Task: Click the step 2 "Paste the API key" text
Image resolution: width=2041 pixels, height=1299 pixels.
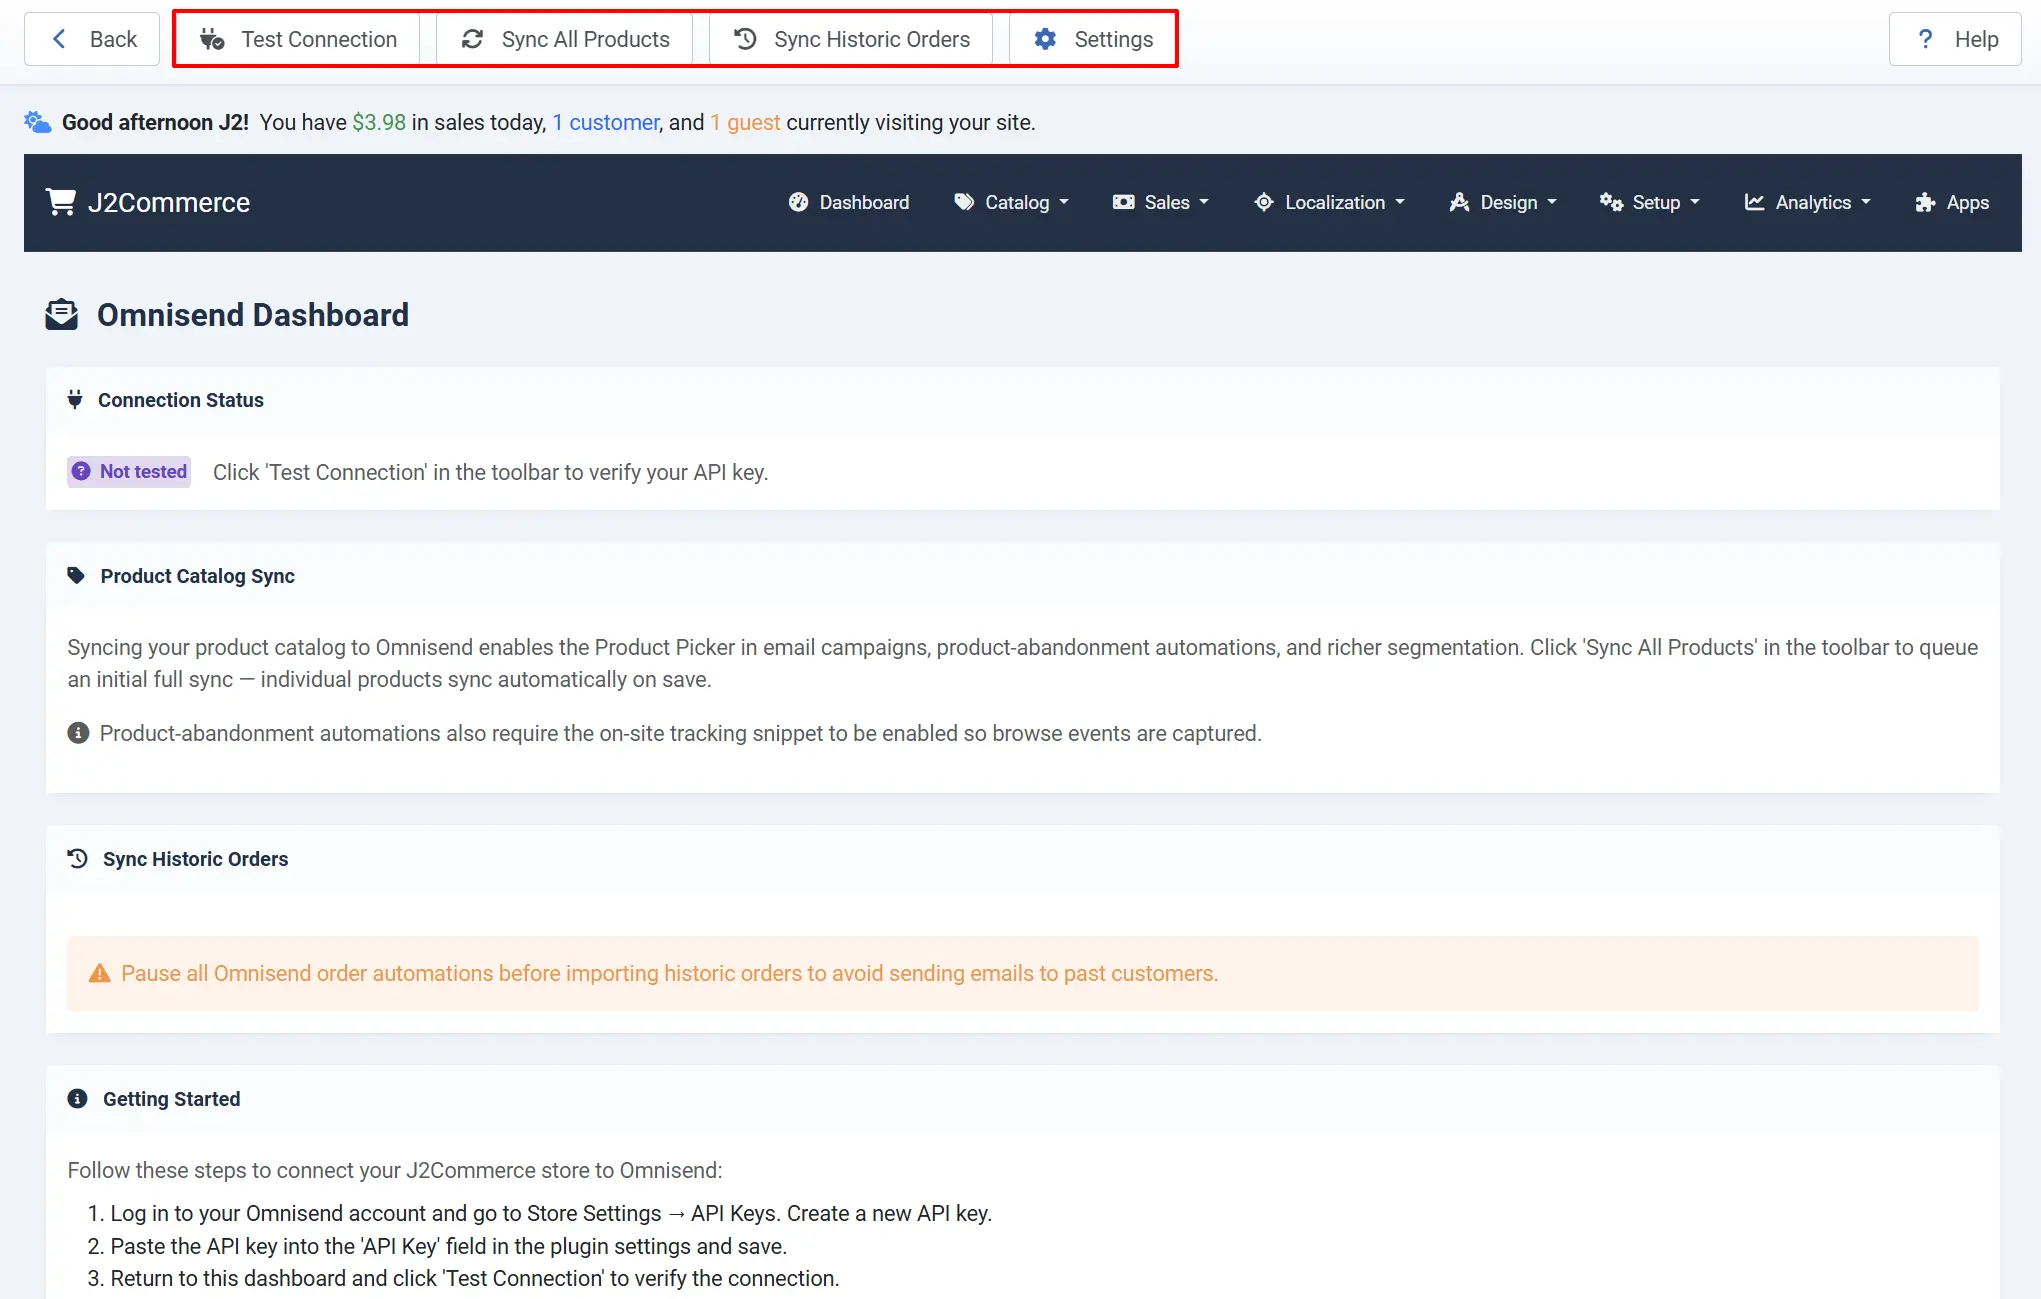Action: click(449, 1246)
